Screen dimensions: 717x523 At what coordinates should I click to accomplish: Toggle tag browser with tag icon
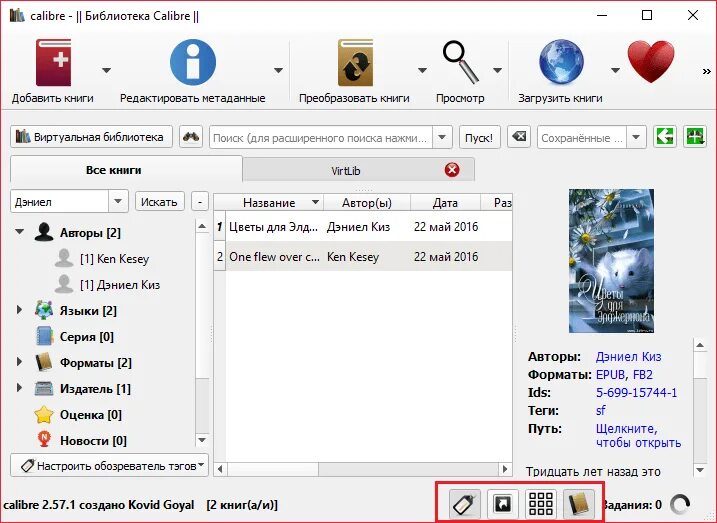point(465,504)
